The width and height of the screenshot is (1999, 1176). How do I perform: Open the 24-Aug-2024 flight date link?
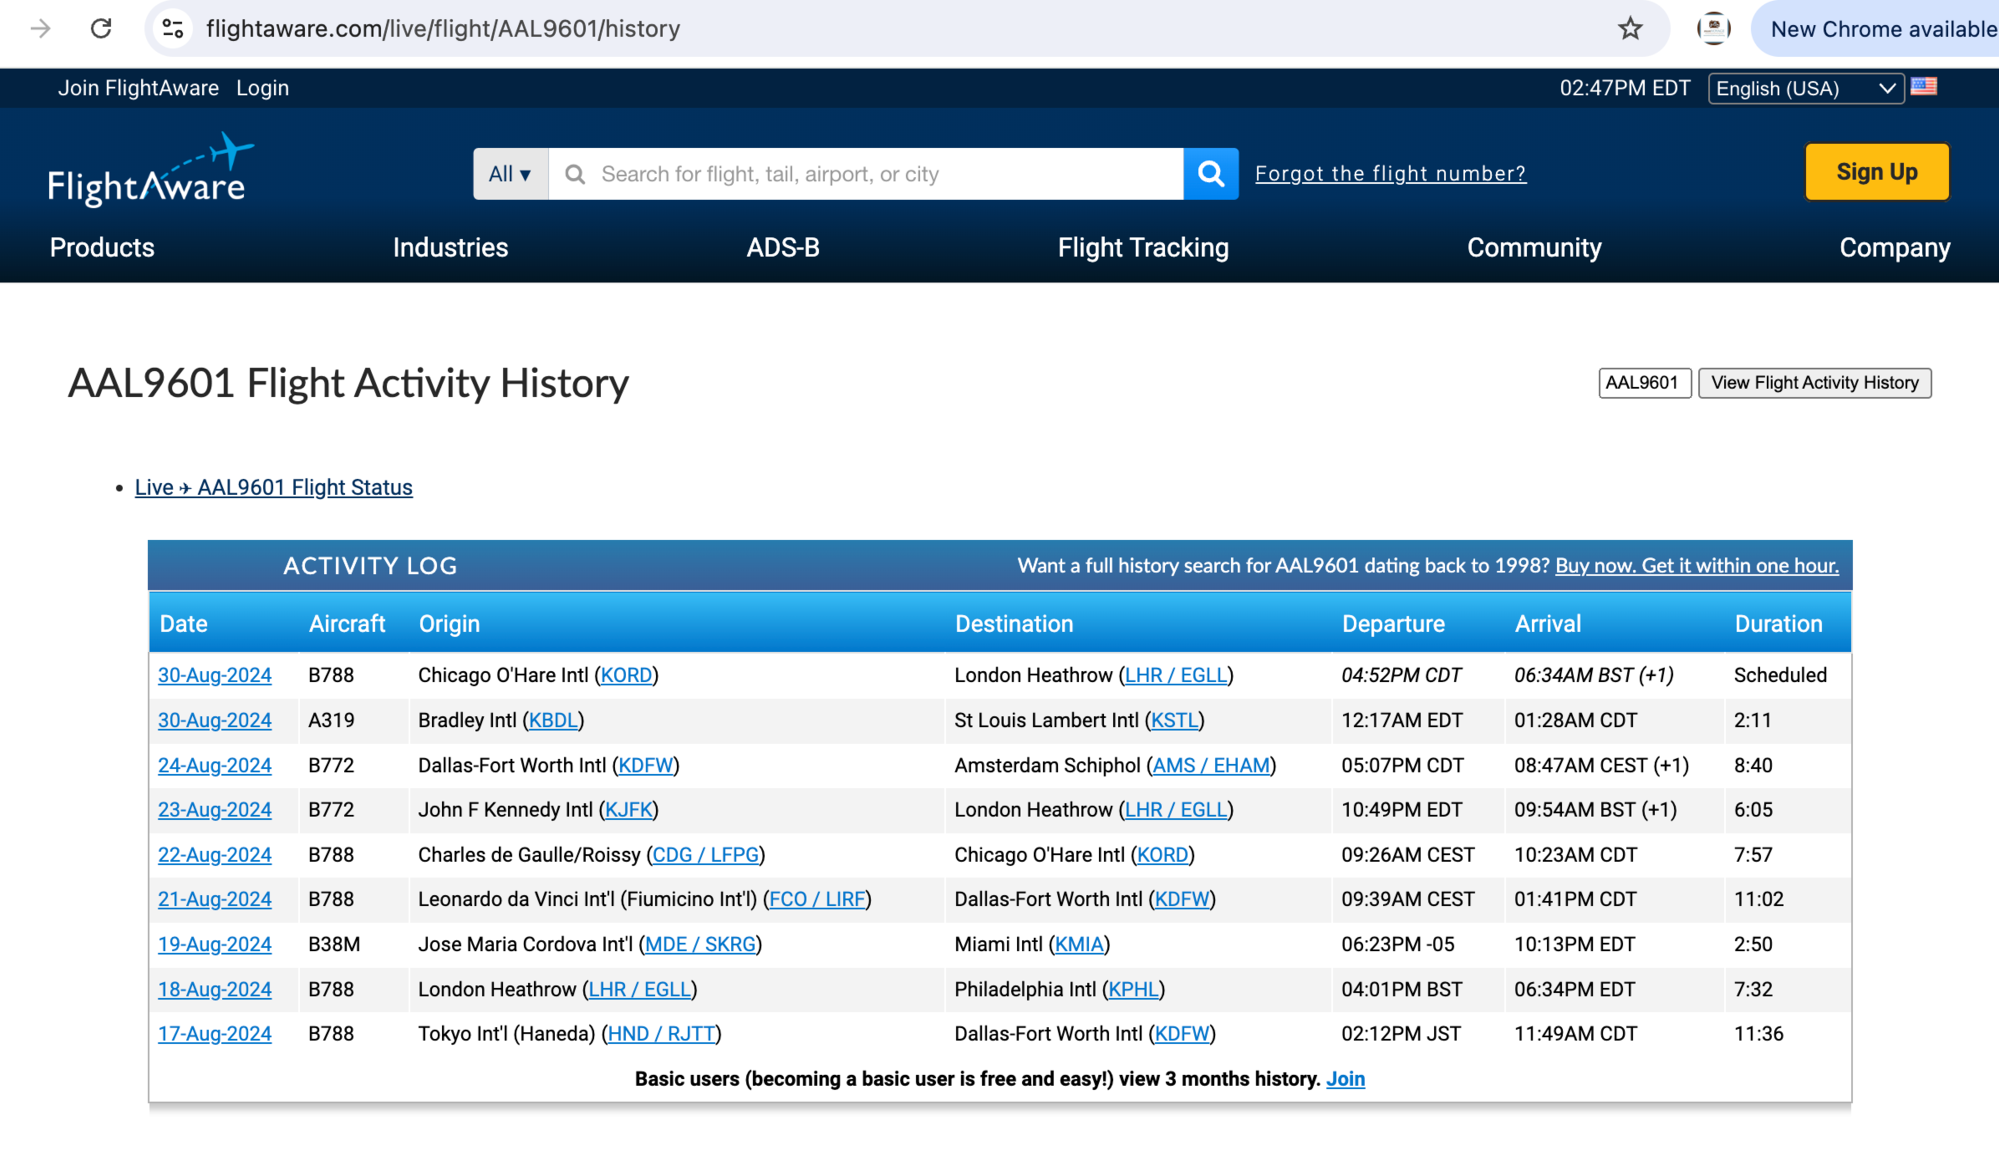coord(215,765)
